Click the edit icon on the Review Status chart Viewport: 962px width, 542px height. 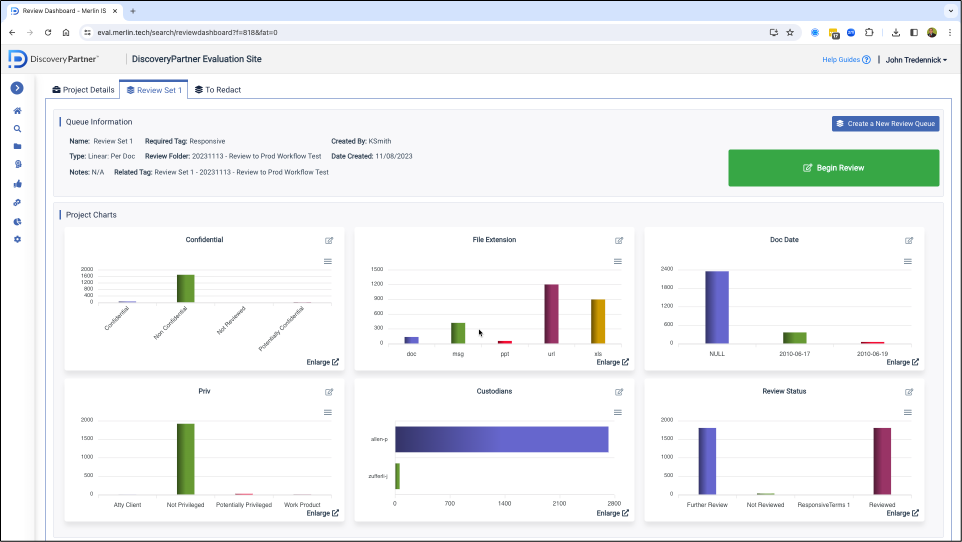pyautogui.click(x=909, y=392)
